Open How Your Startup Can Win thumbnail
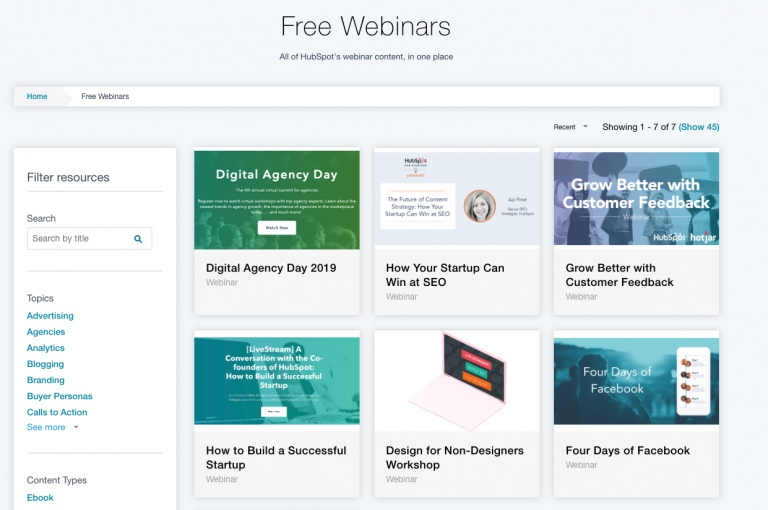This screenshot has width=768, height=510. 457,198
